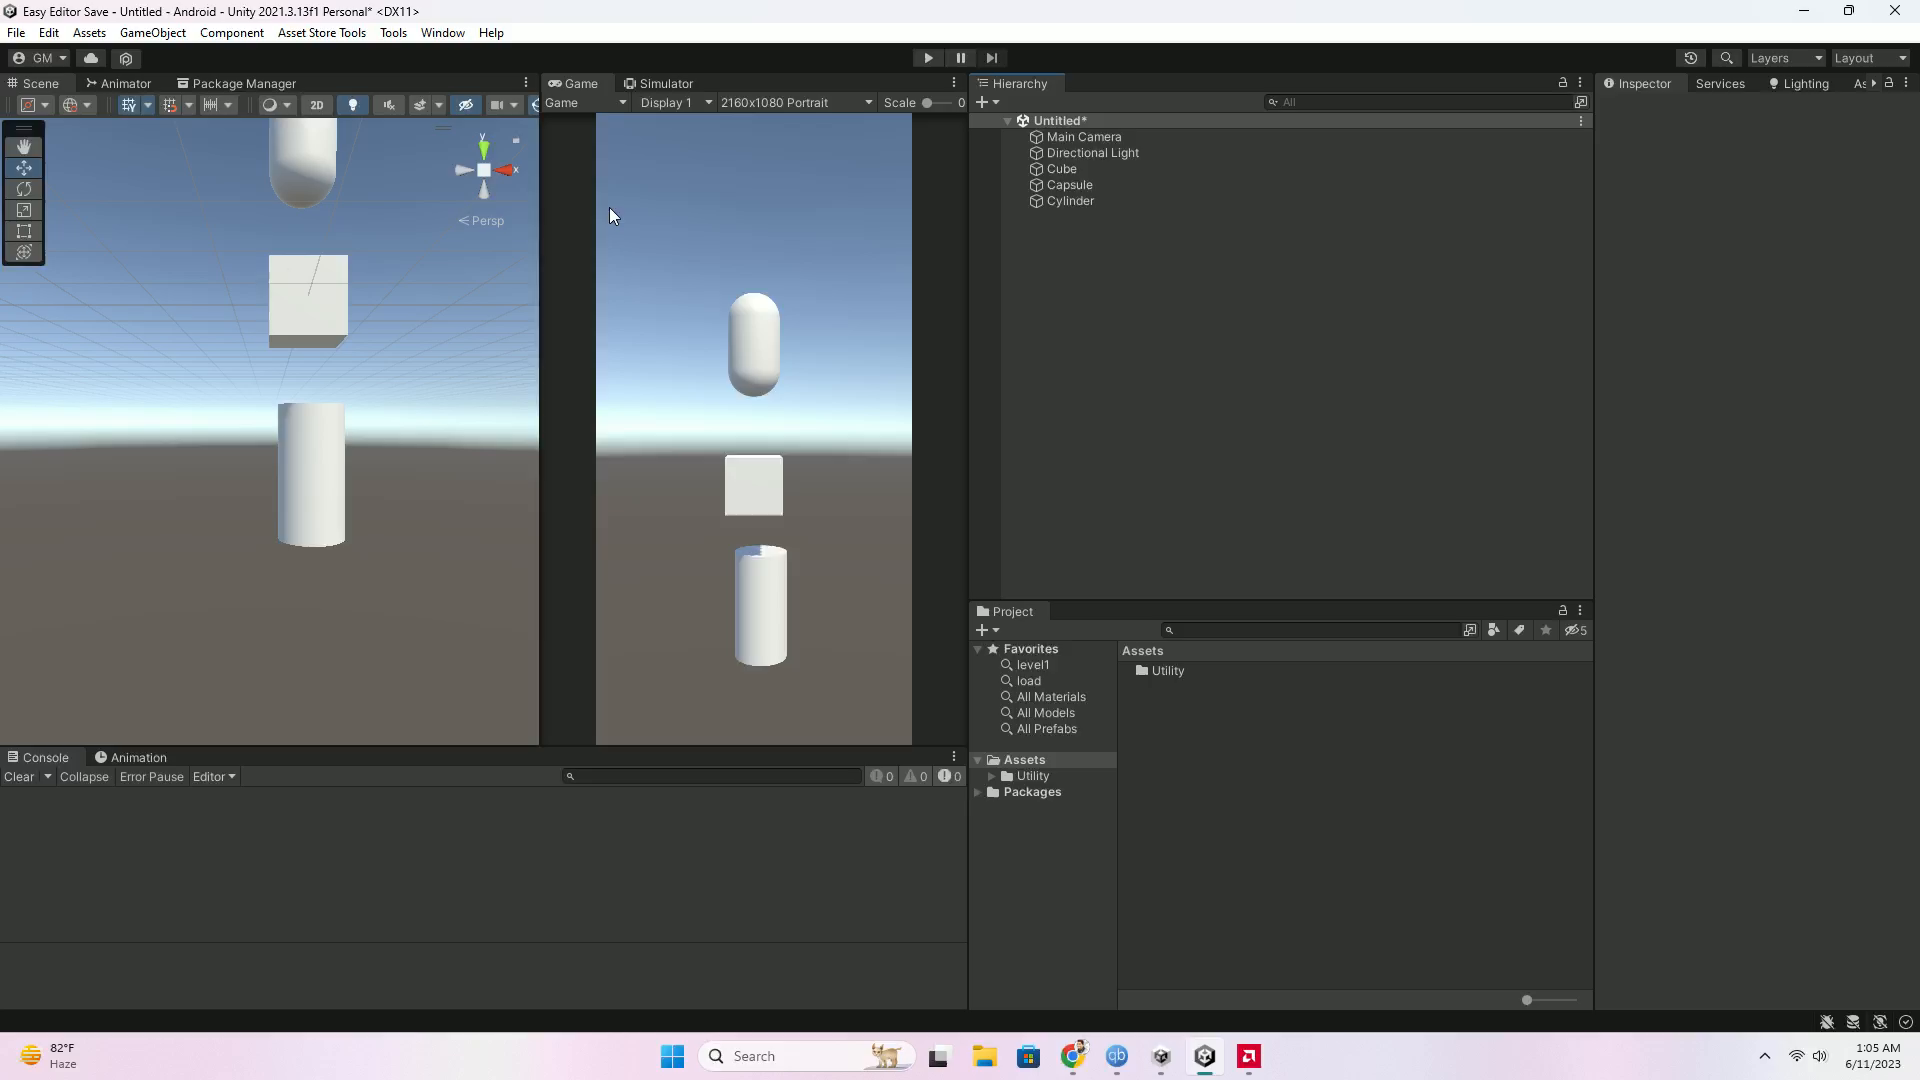Open File Explorer from taskbar

click(985, 1056)
